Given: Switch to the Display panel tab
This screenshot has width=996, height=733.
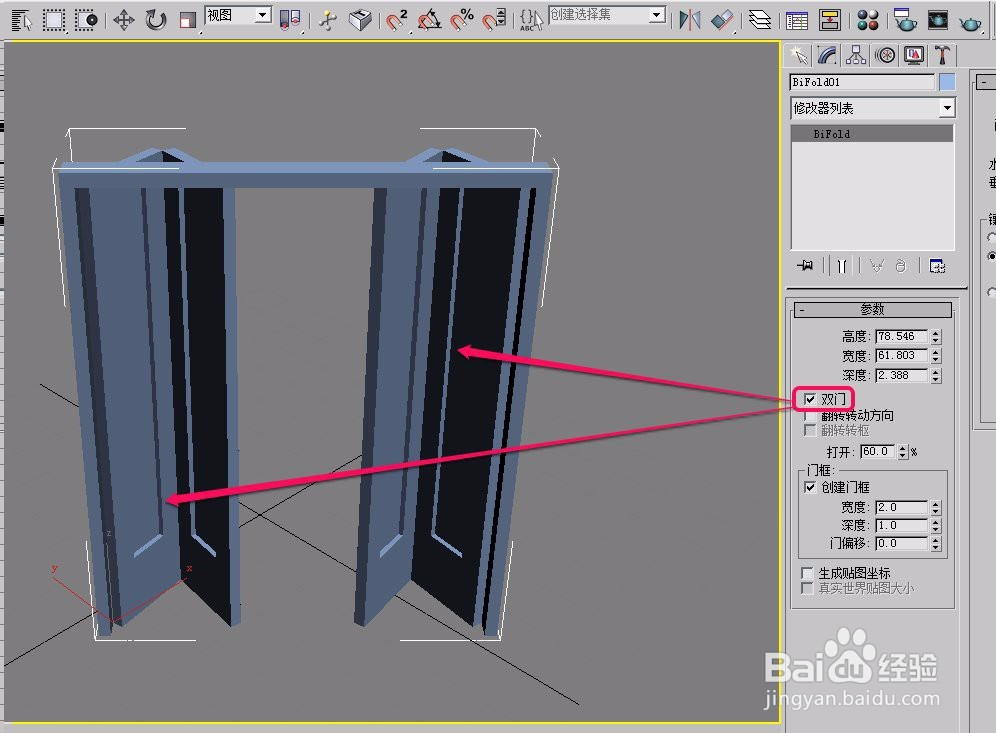Looking at the screenshot, I should 914,56.
